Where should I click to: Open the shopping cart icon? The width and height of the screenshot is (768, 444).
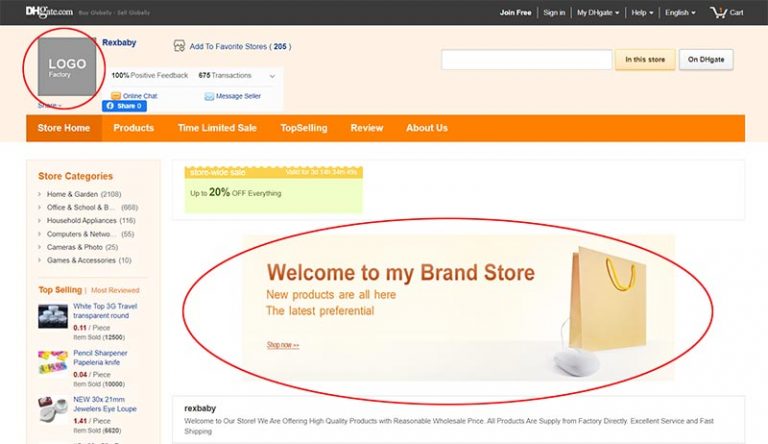click(x=718, y=12)
